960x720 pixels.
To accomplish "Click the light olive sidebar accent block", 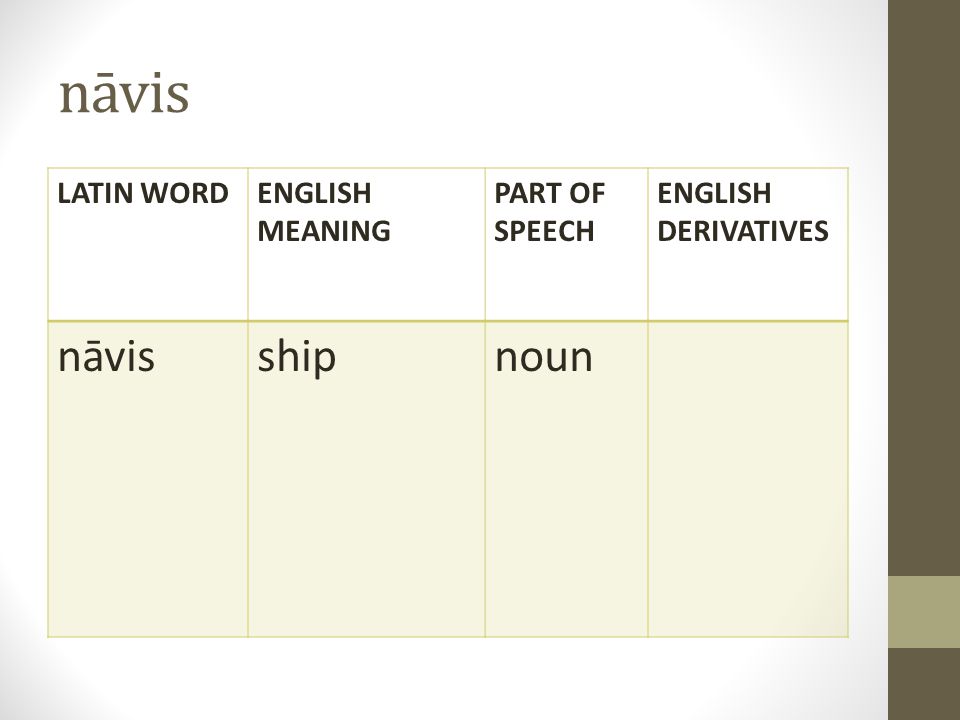I will tap(924, 612).
